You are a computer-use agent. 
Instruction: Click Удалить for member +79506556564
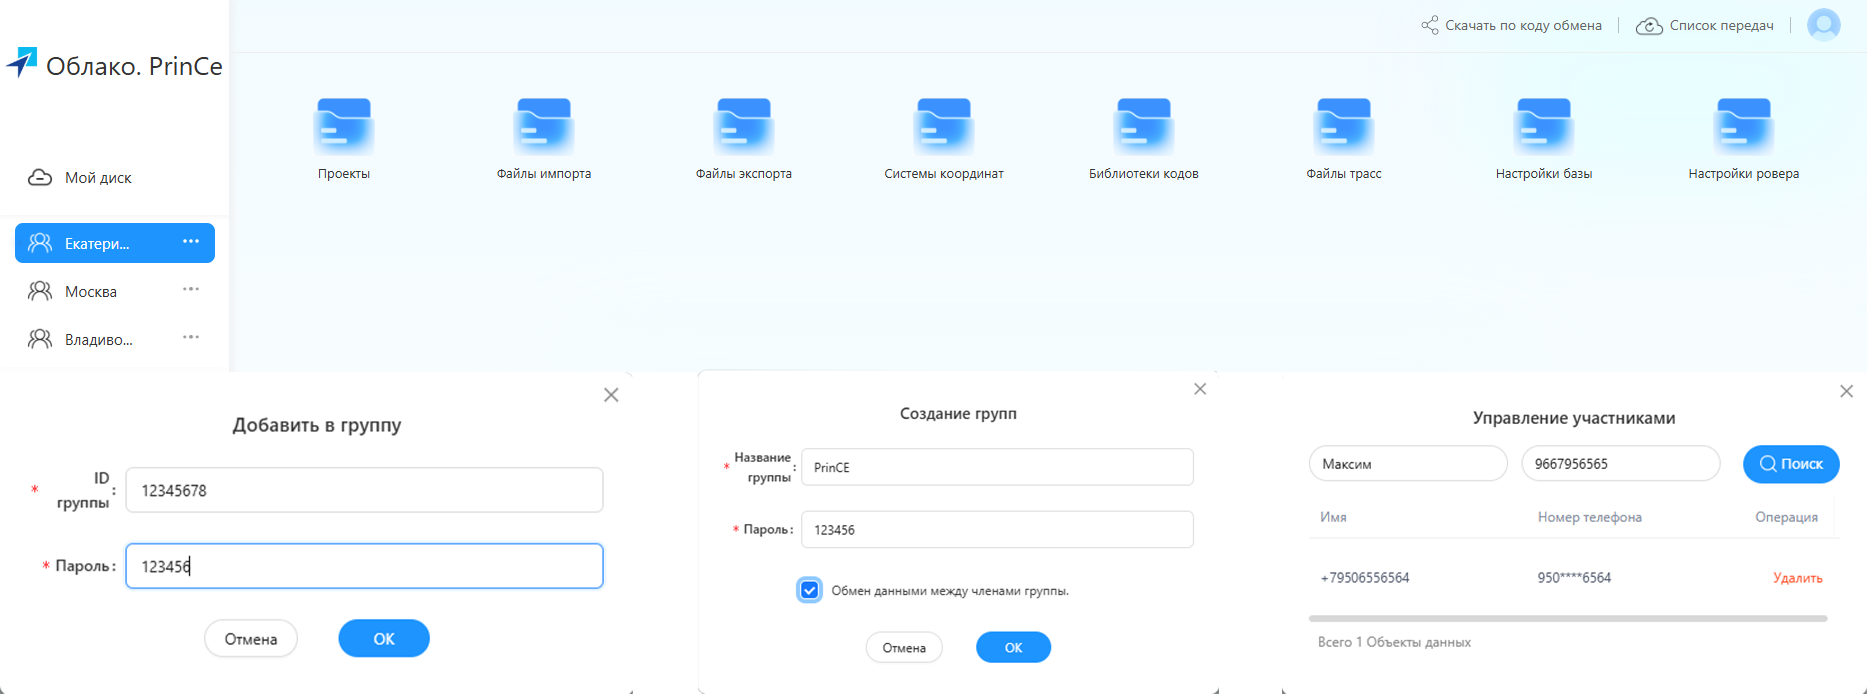pos(1797,578)
